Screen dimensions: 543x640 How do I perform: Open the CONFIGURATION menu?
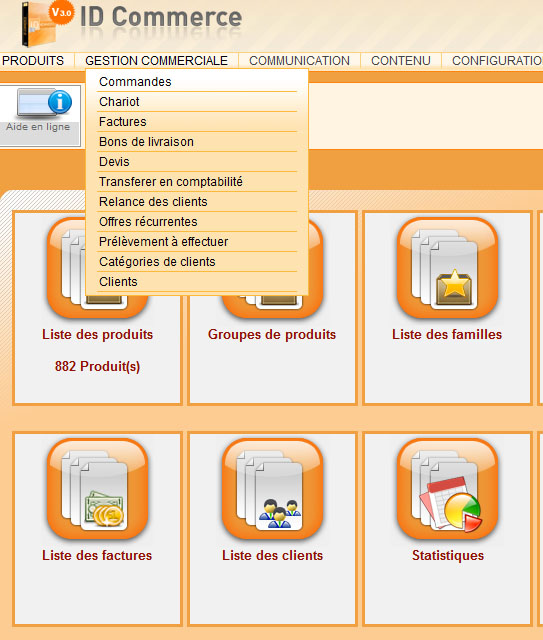coord(497,61)
